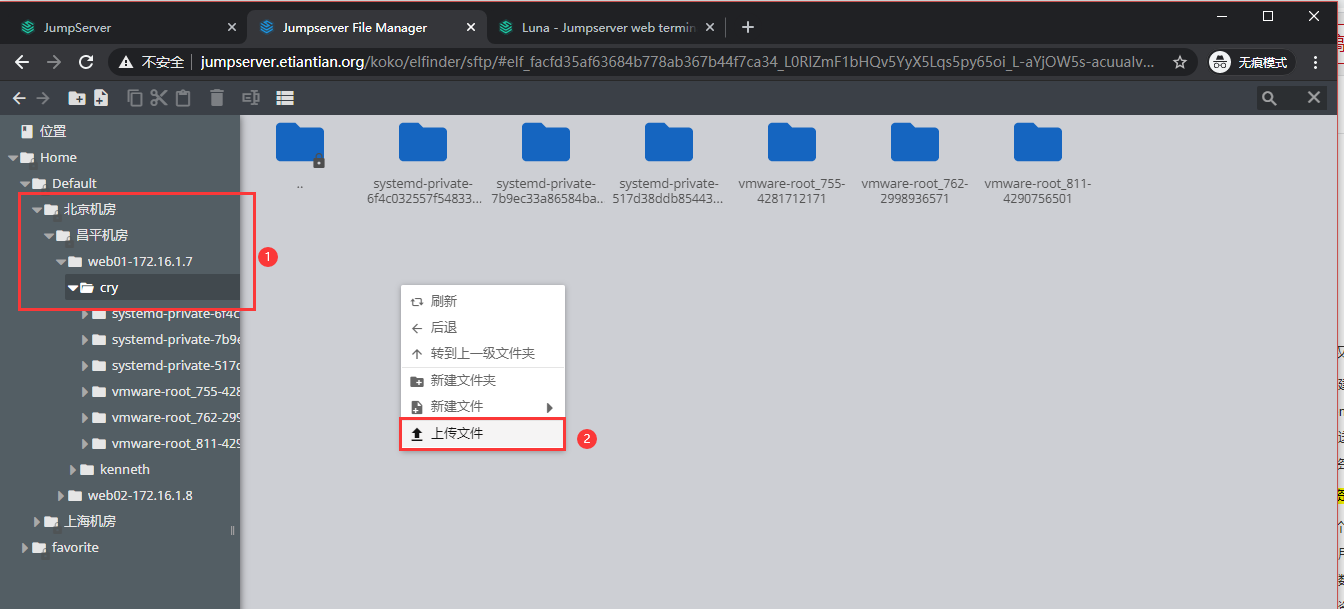The image size is (1344, 609).
Task: Click the copy toolbar icon
Action: coord(135,98)
